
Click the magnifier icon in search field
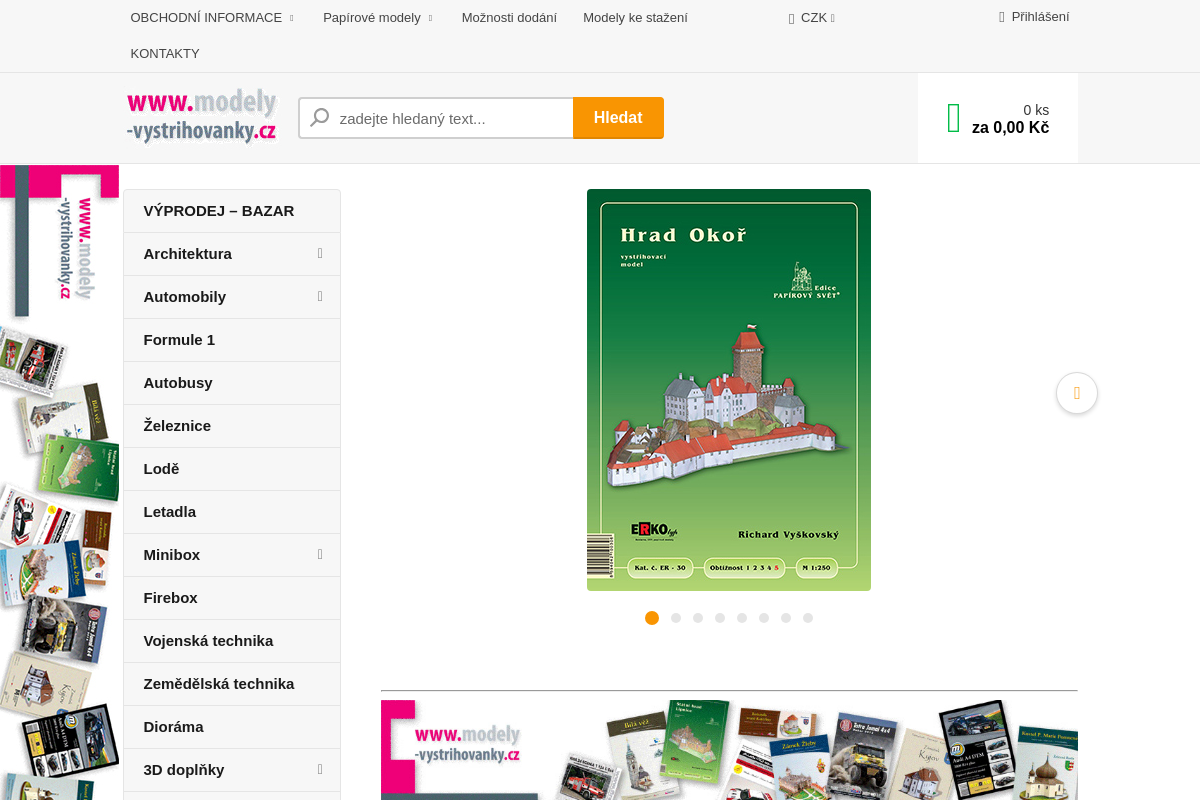pos(320,118)
